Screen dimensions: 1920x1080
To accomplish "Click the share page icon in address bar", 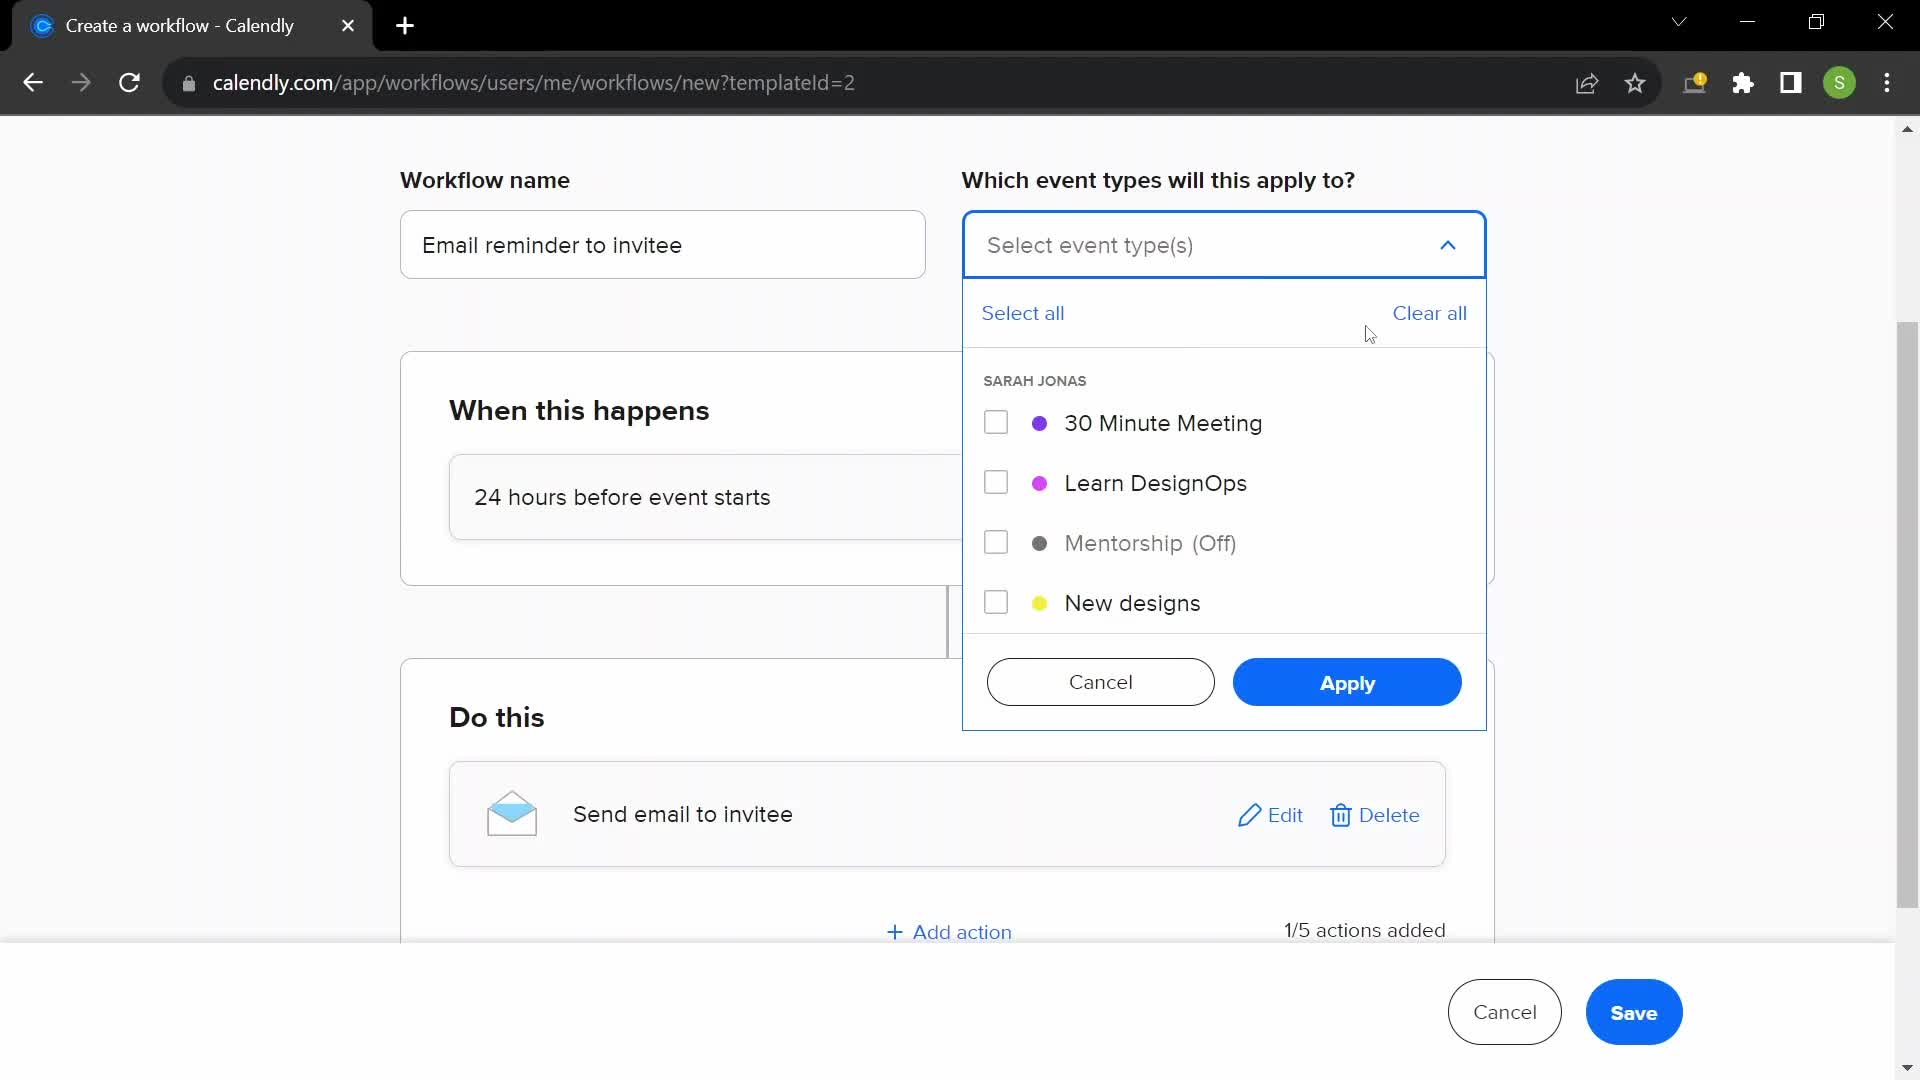I will [x=1588, y=83].
